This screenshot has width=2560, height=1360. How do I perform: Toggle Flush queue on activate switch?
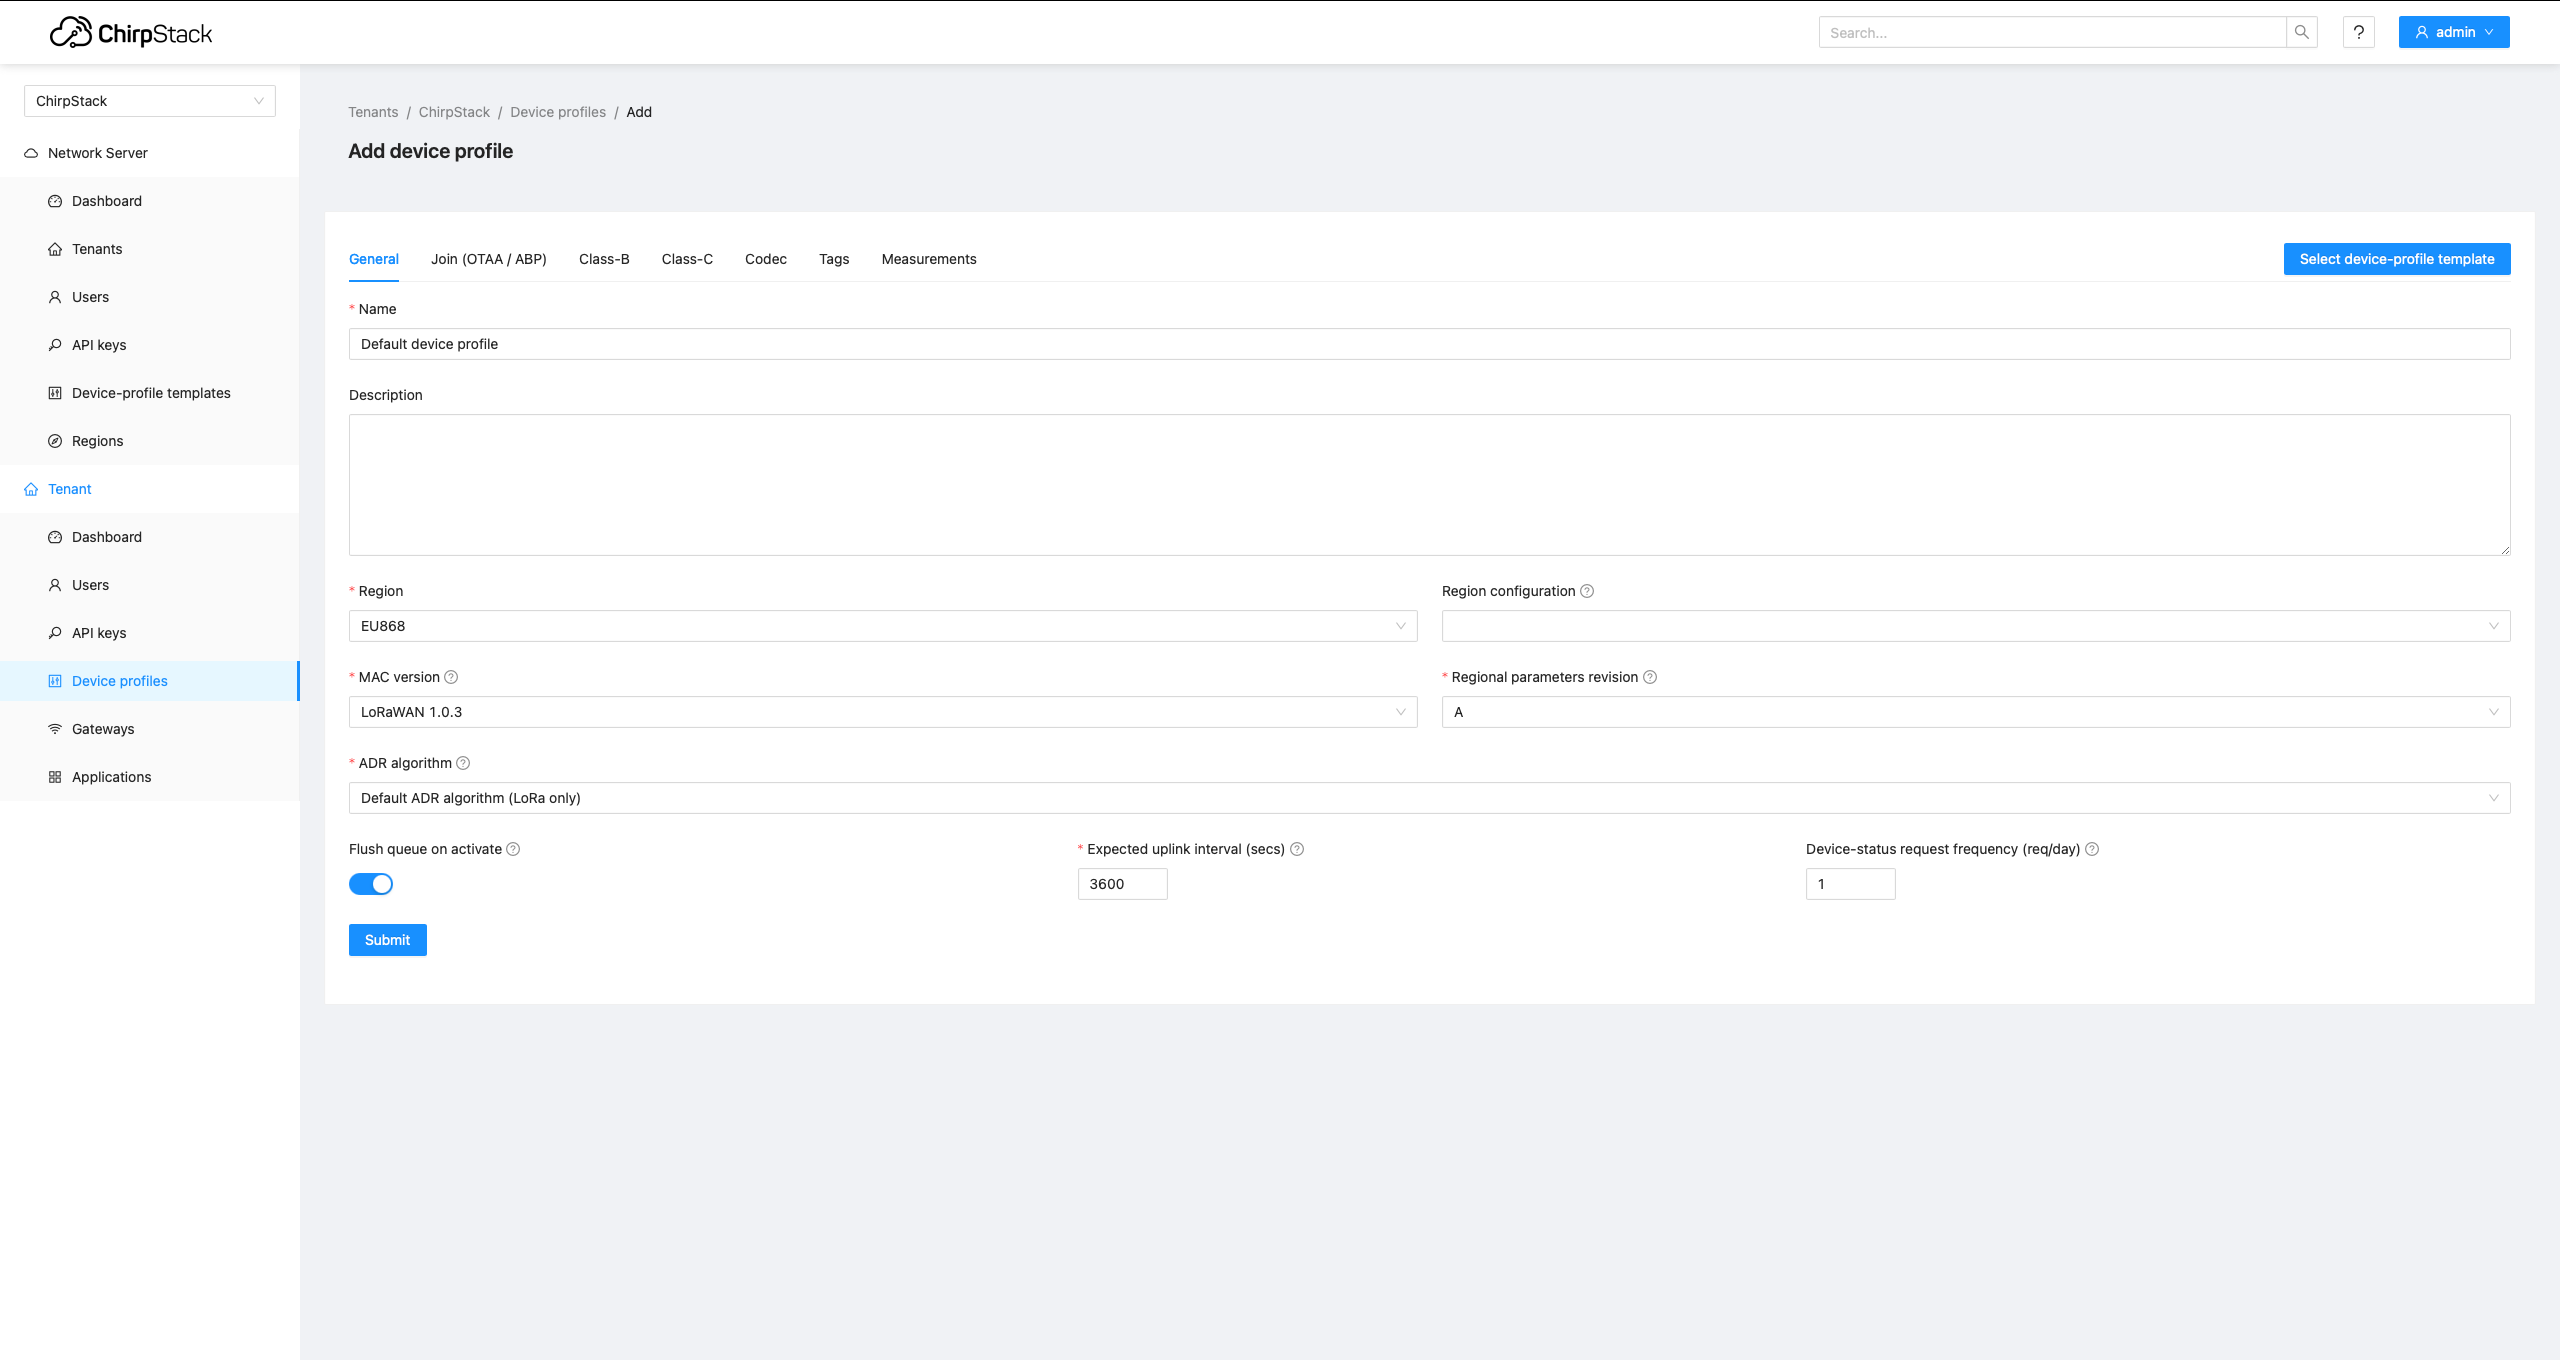(x=371, y=884)
